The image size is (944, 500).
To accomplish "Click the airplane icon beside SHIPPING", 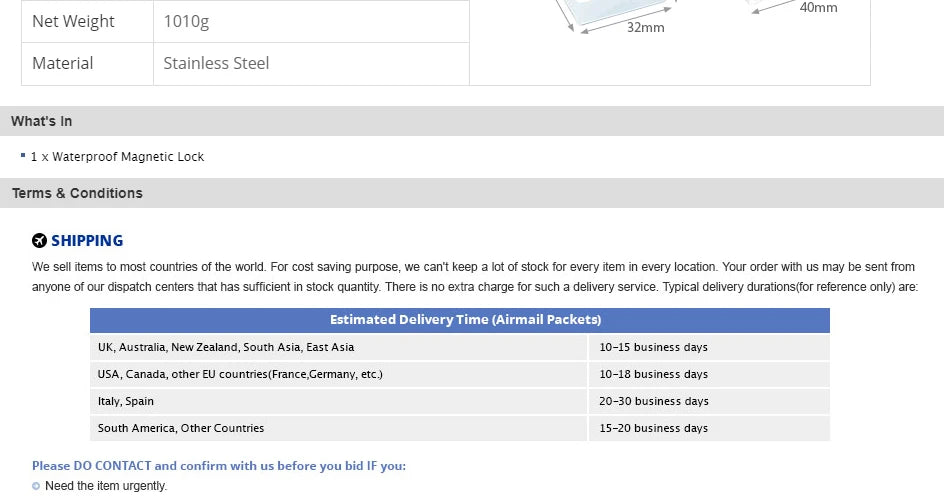I will (x=39, y=241).
